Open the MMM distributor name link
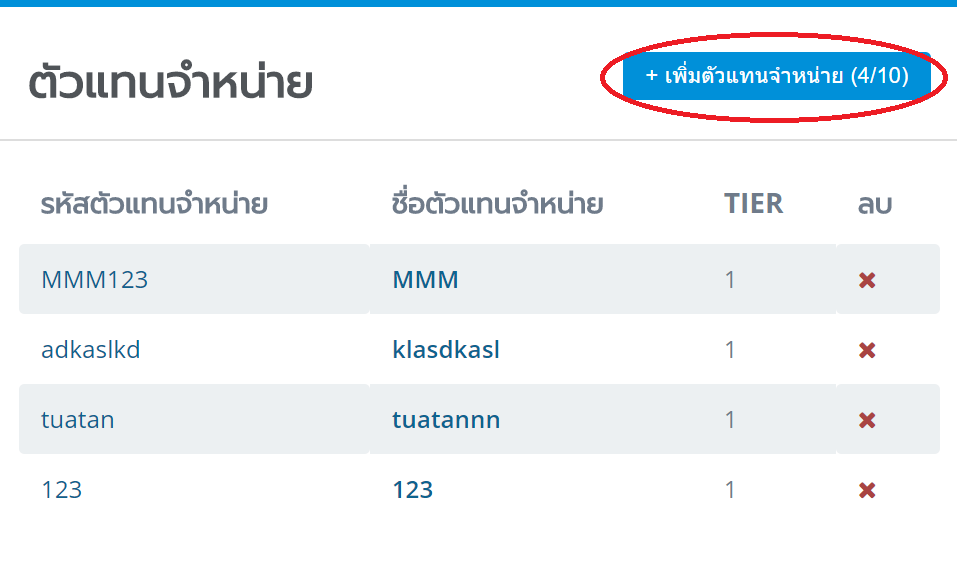Image resolution: width=957 pixels, height=578 pixels. coord(425,280)
